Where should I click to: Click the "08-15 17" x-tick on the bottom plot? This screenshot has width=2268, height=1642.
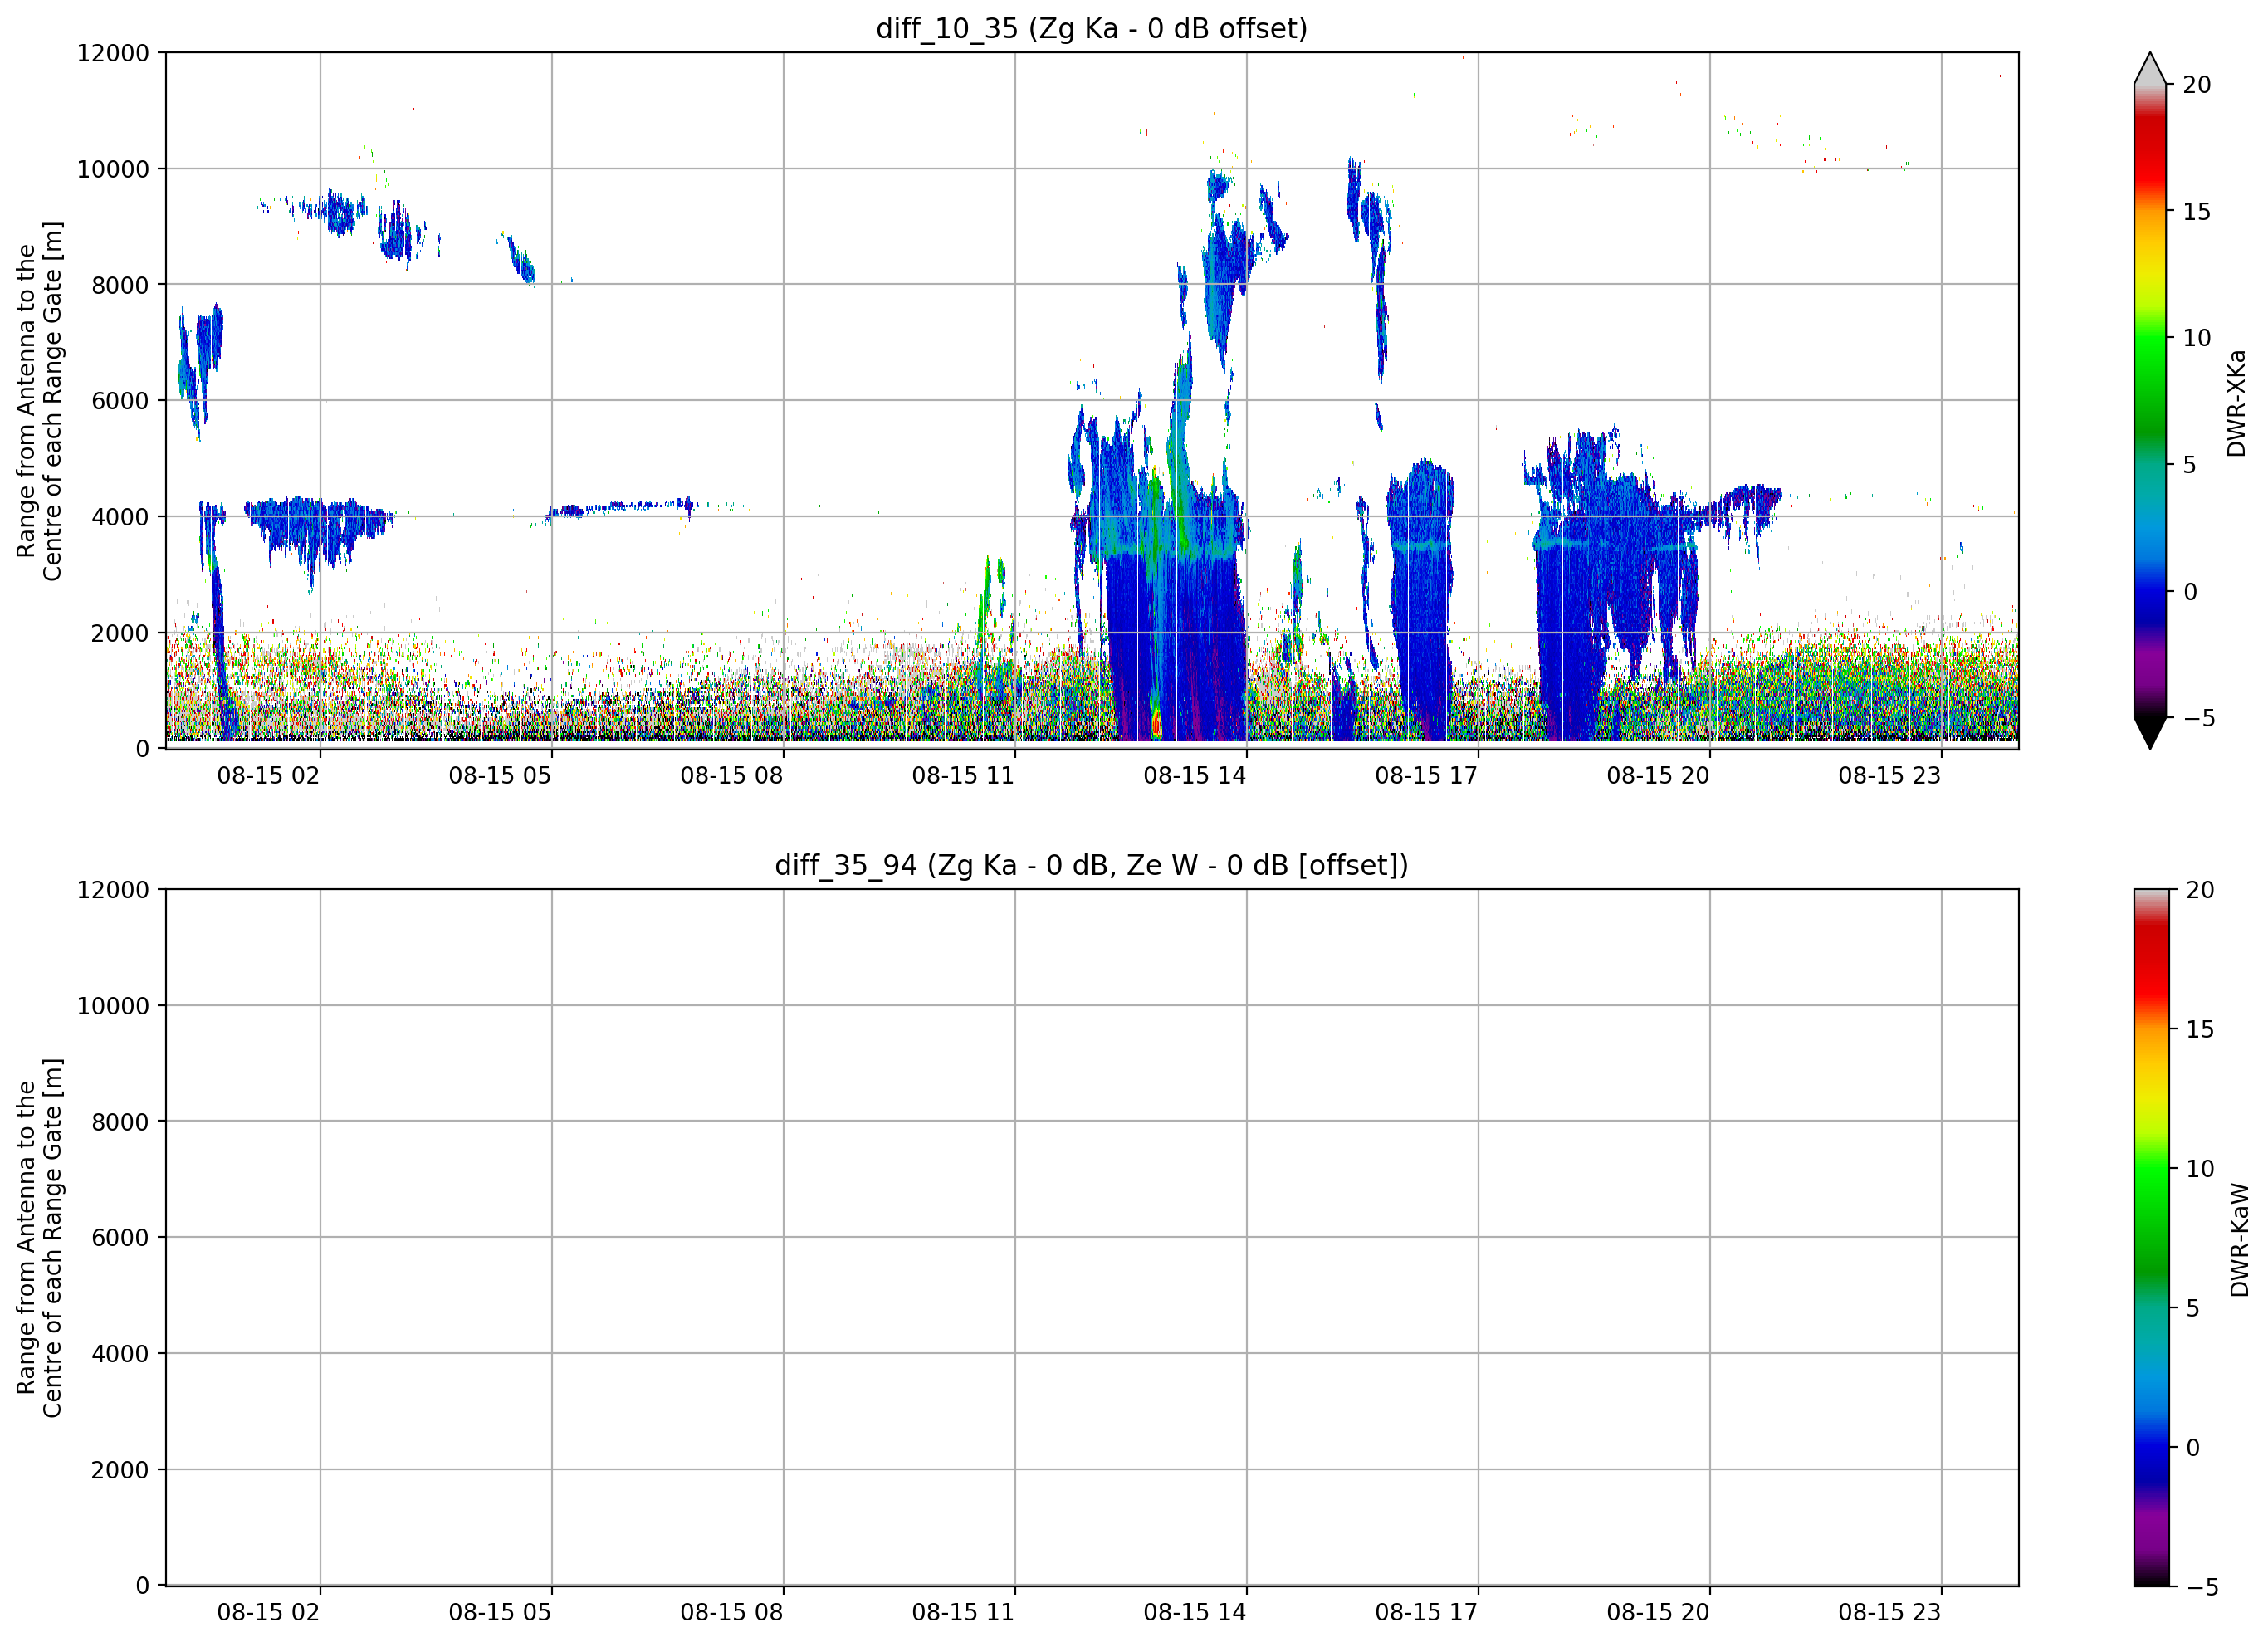pos(1426,1613)
